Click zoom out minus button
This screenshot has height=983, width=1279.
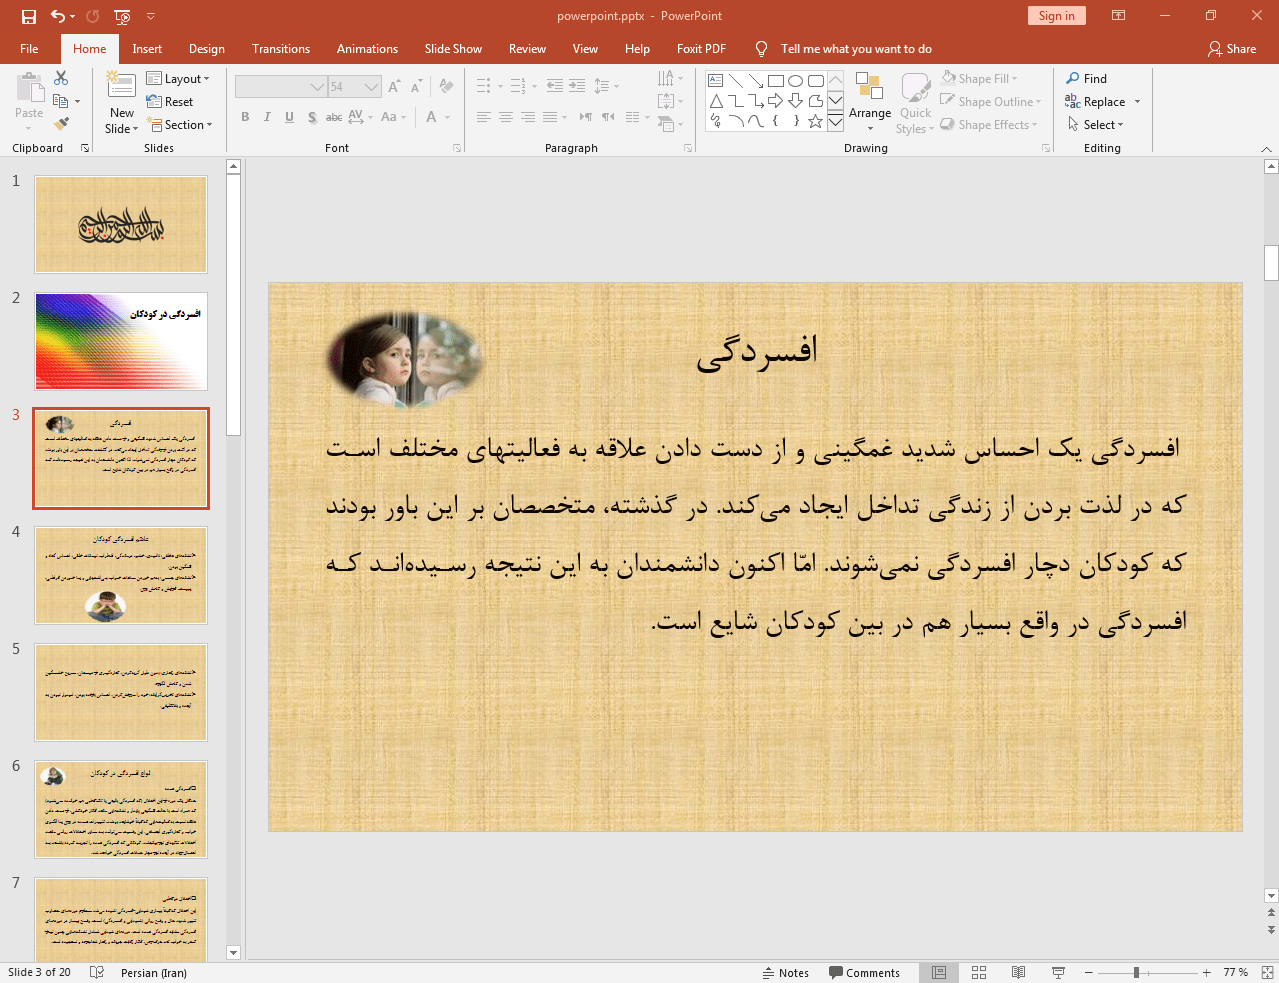pos(1088,972)
